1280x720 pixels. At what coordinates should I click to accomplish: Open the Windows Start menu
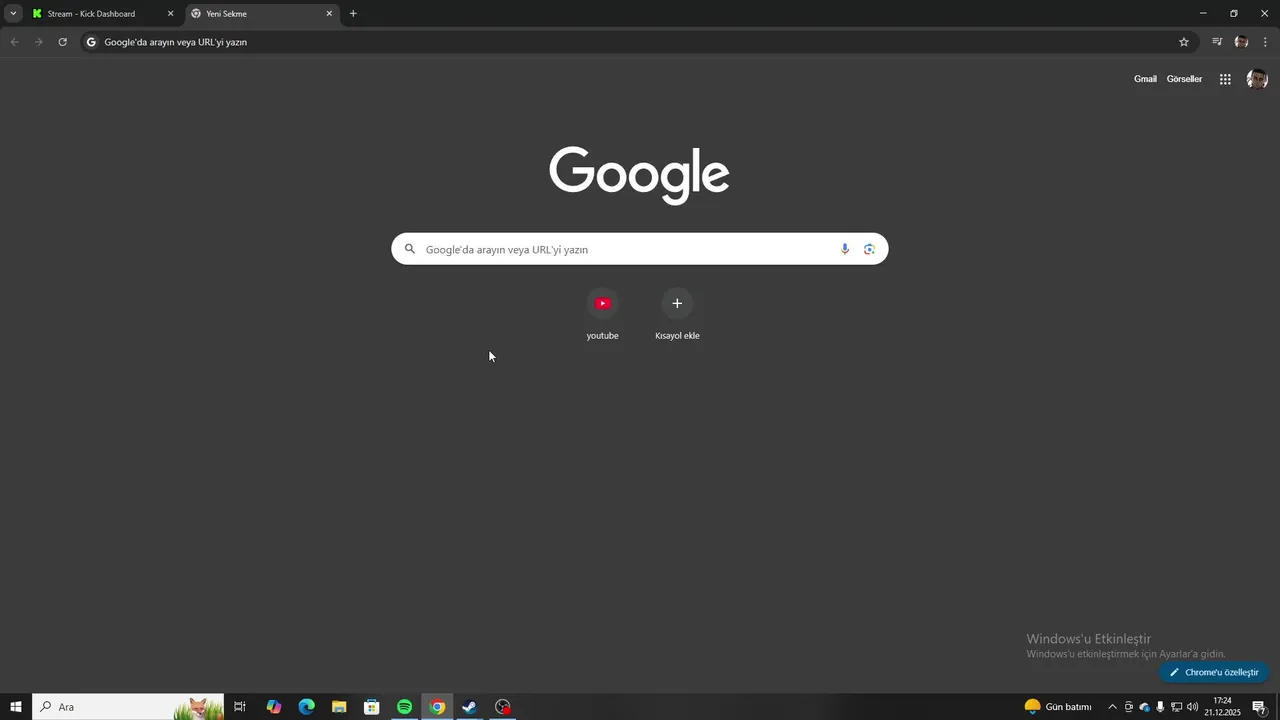pos(16,707)
